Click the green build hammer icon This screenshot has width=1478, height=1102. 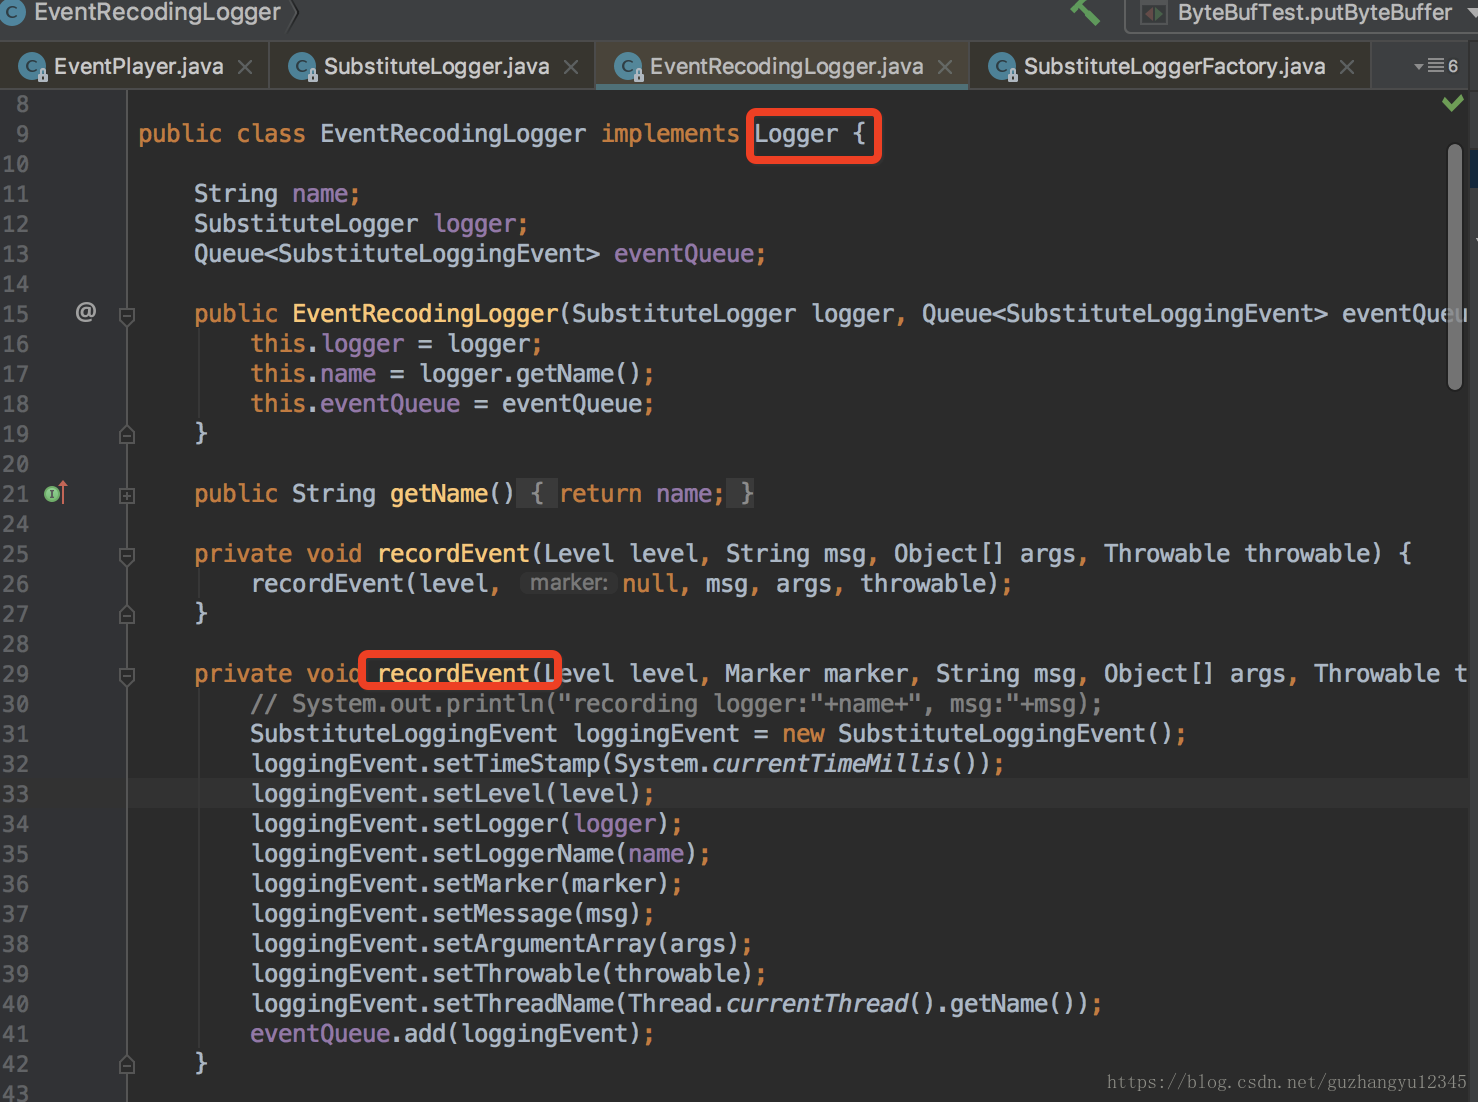tap(1085, 12)
